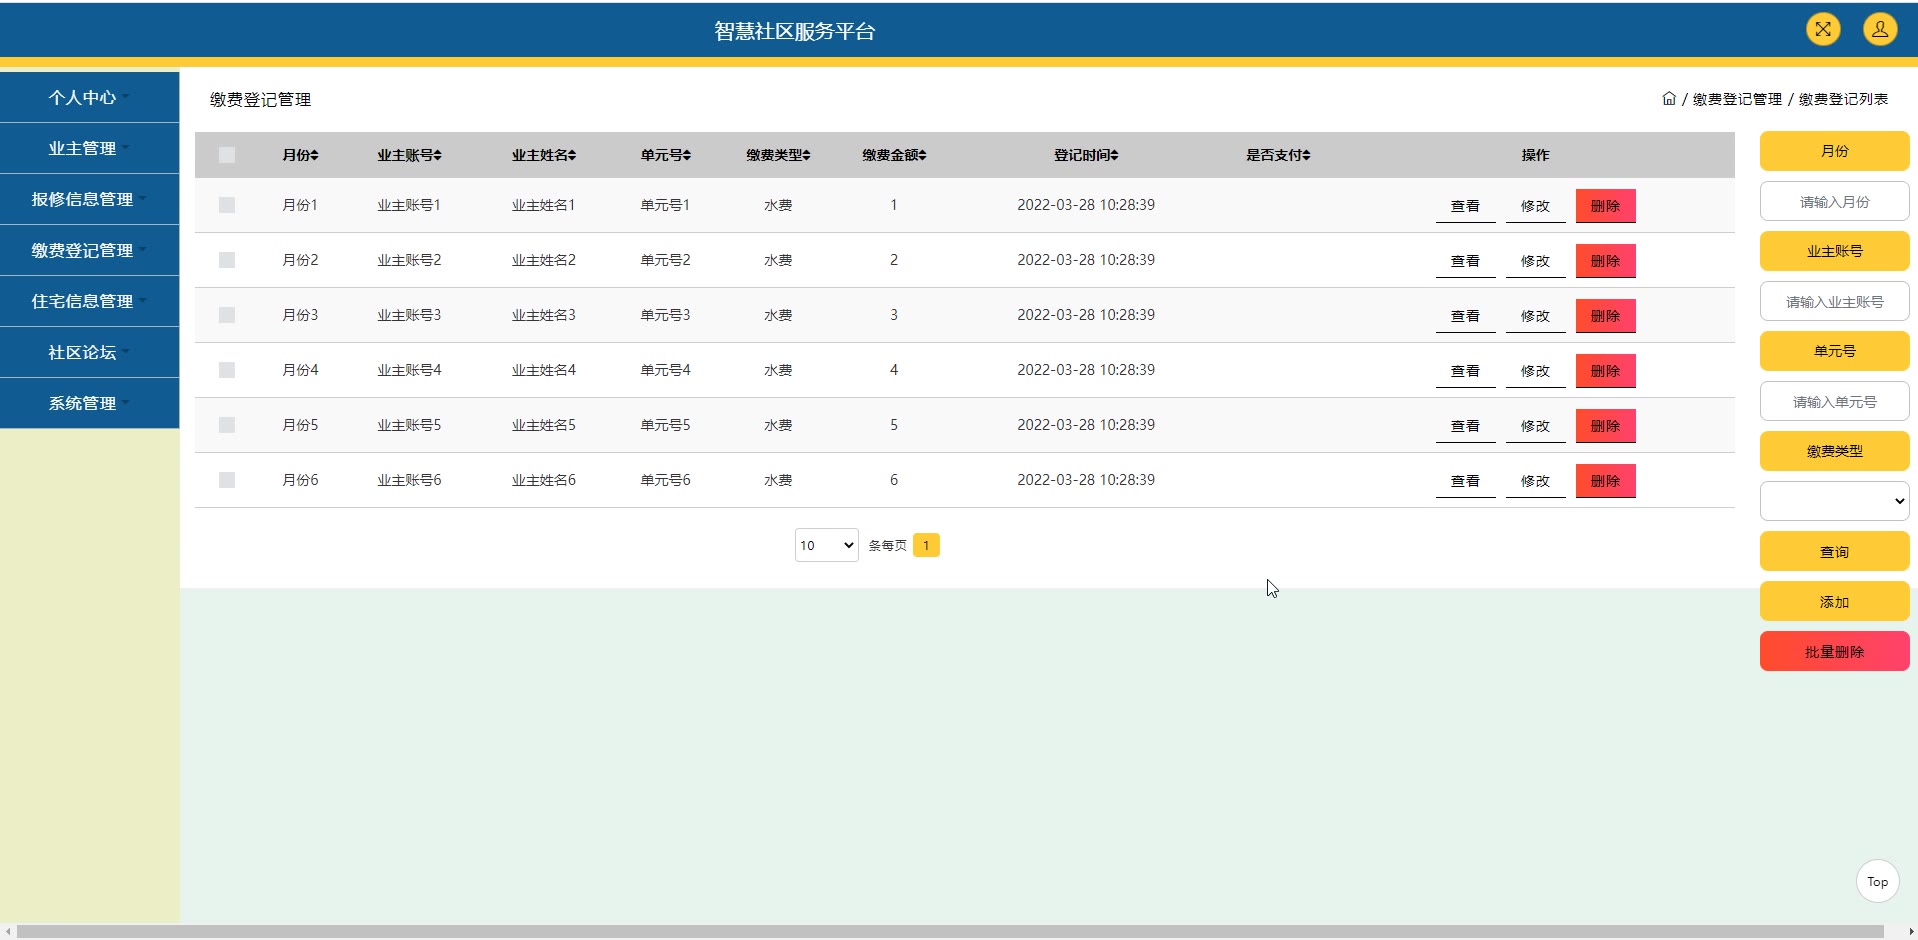Open the rows-per-page dropdown showing 10
This screenshot has height=940, width=1918.
(x=826, y=545)
